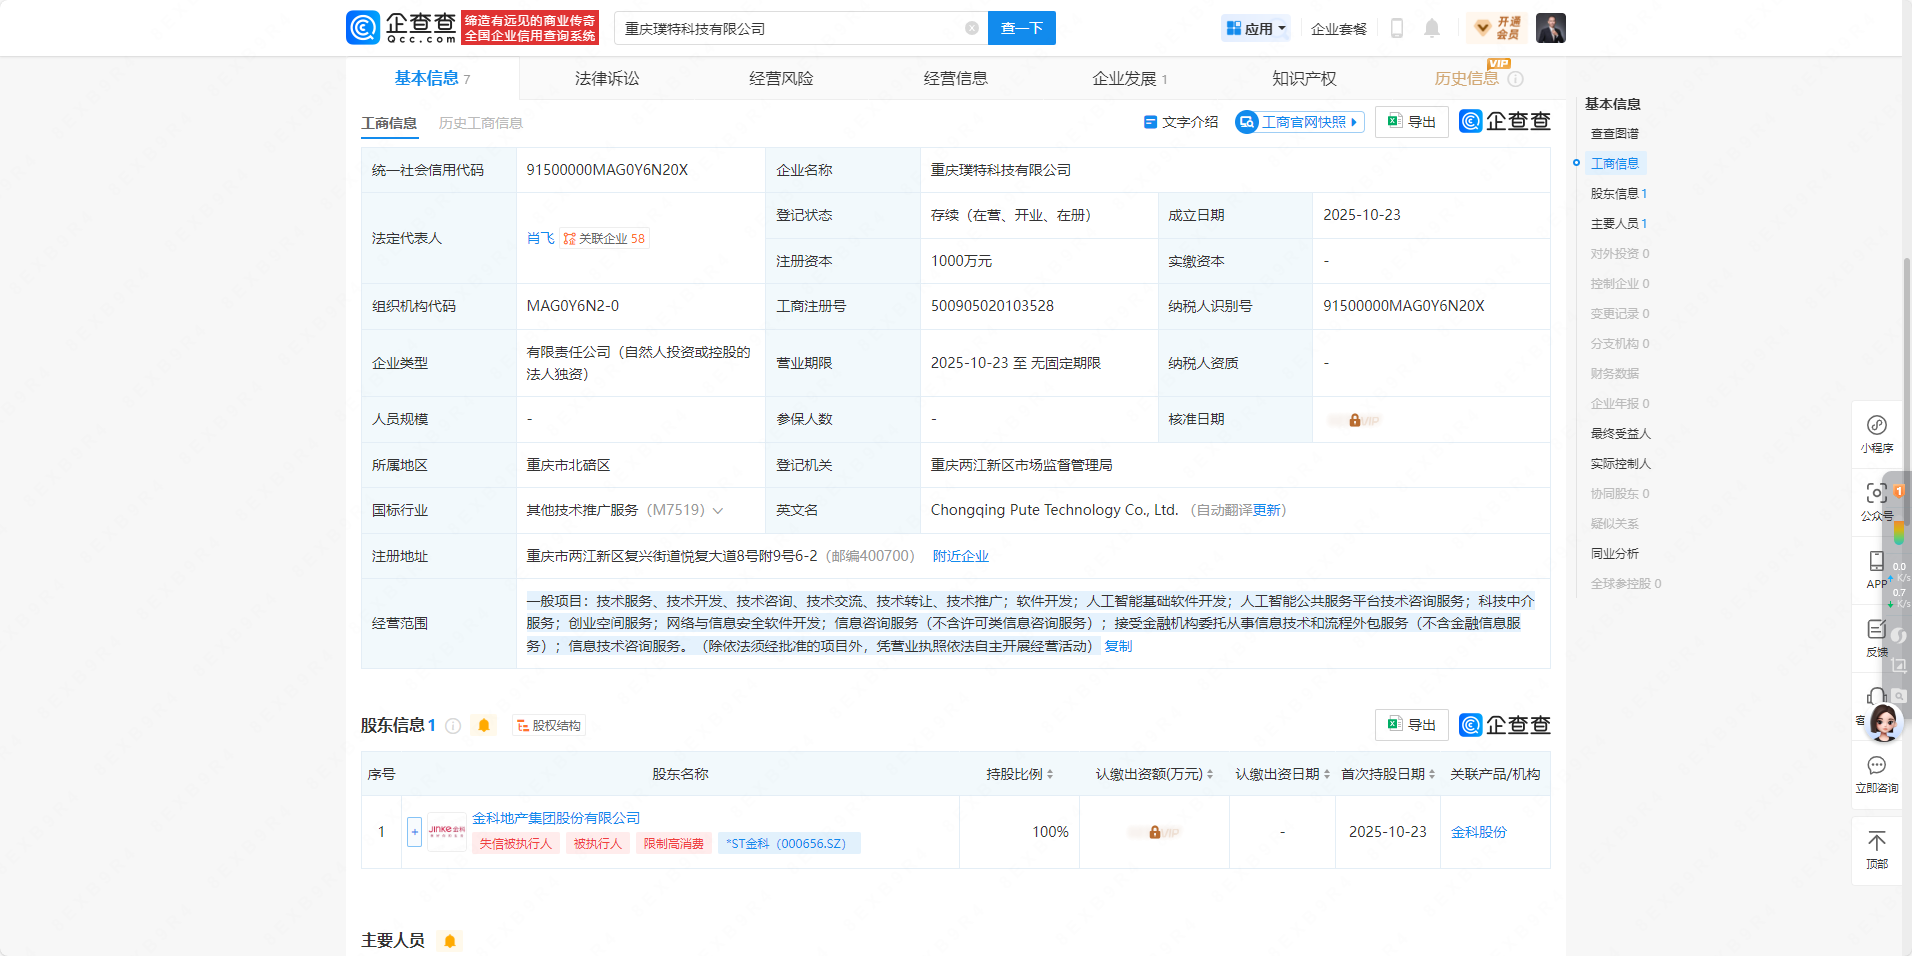The image size is (1912, 956).
Task: Open the notifications bell in header
Action: click(1431, 28)
